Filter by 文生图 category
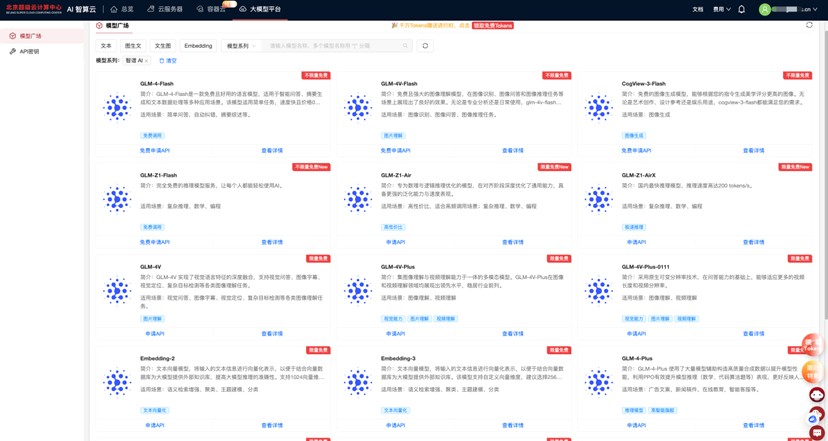 (163, 46)
